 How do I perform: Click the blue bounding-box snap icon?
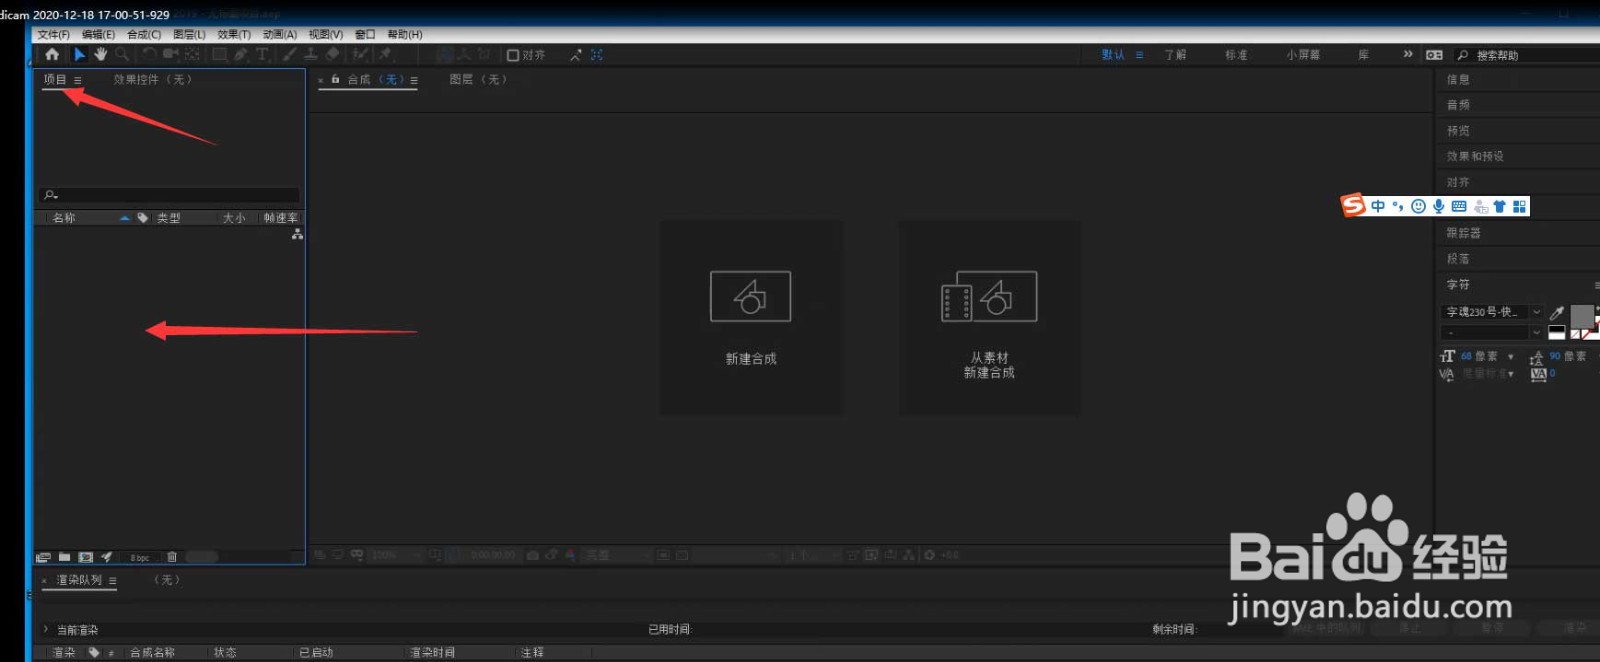pos(597,55)
